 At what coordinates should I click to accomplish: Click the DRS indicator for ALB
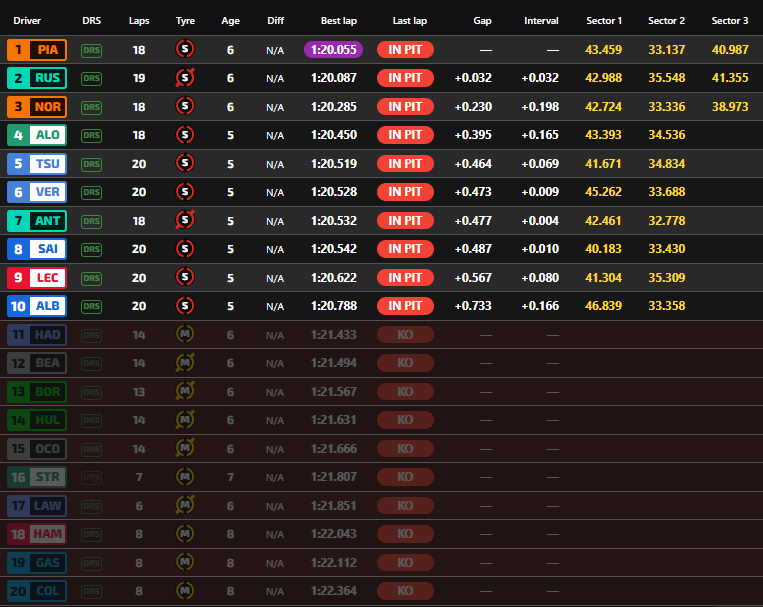91,306
